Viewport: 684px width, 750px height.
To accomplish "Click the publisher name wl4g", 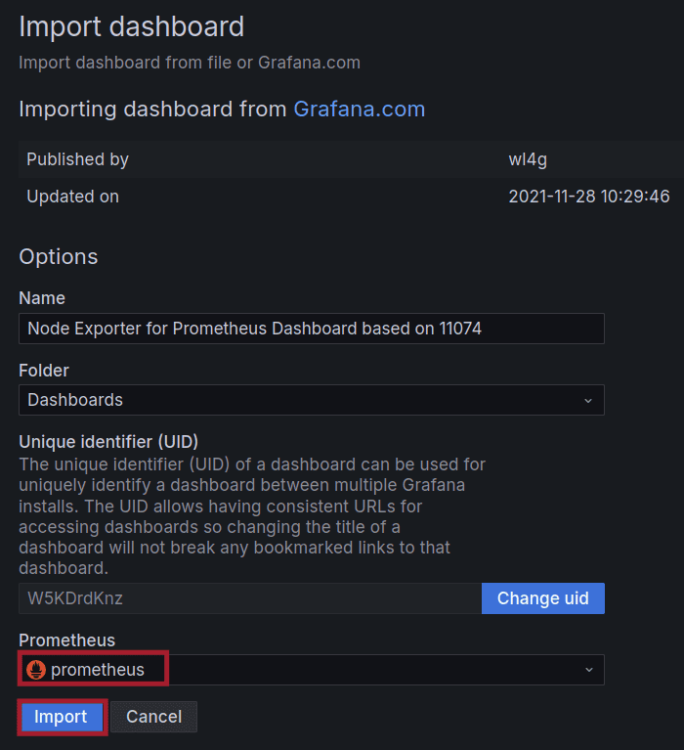I will pyautogui.click(x=528, y=159).
